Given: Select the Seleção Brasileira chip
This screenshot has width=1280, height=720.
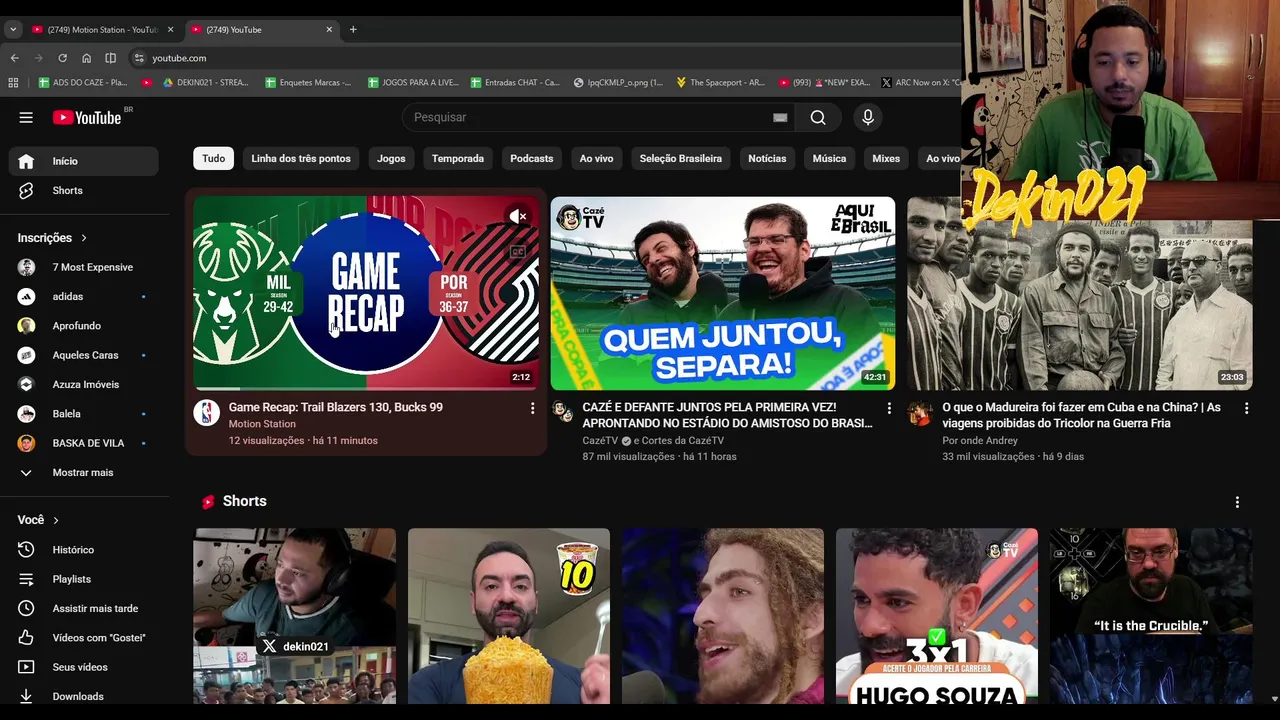Looking at the screenshot, I should click(681, 158).
